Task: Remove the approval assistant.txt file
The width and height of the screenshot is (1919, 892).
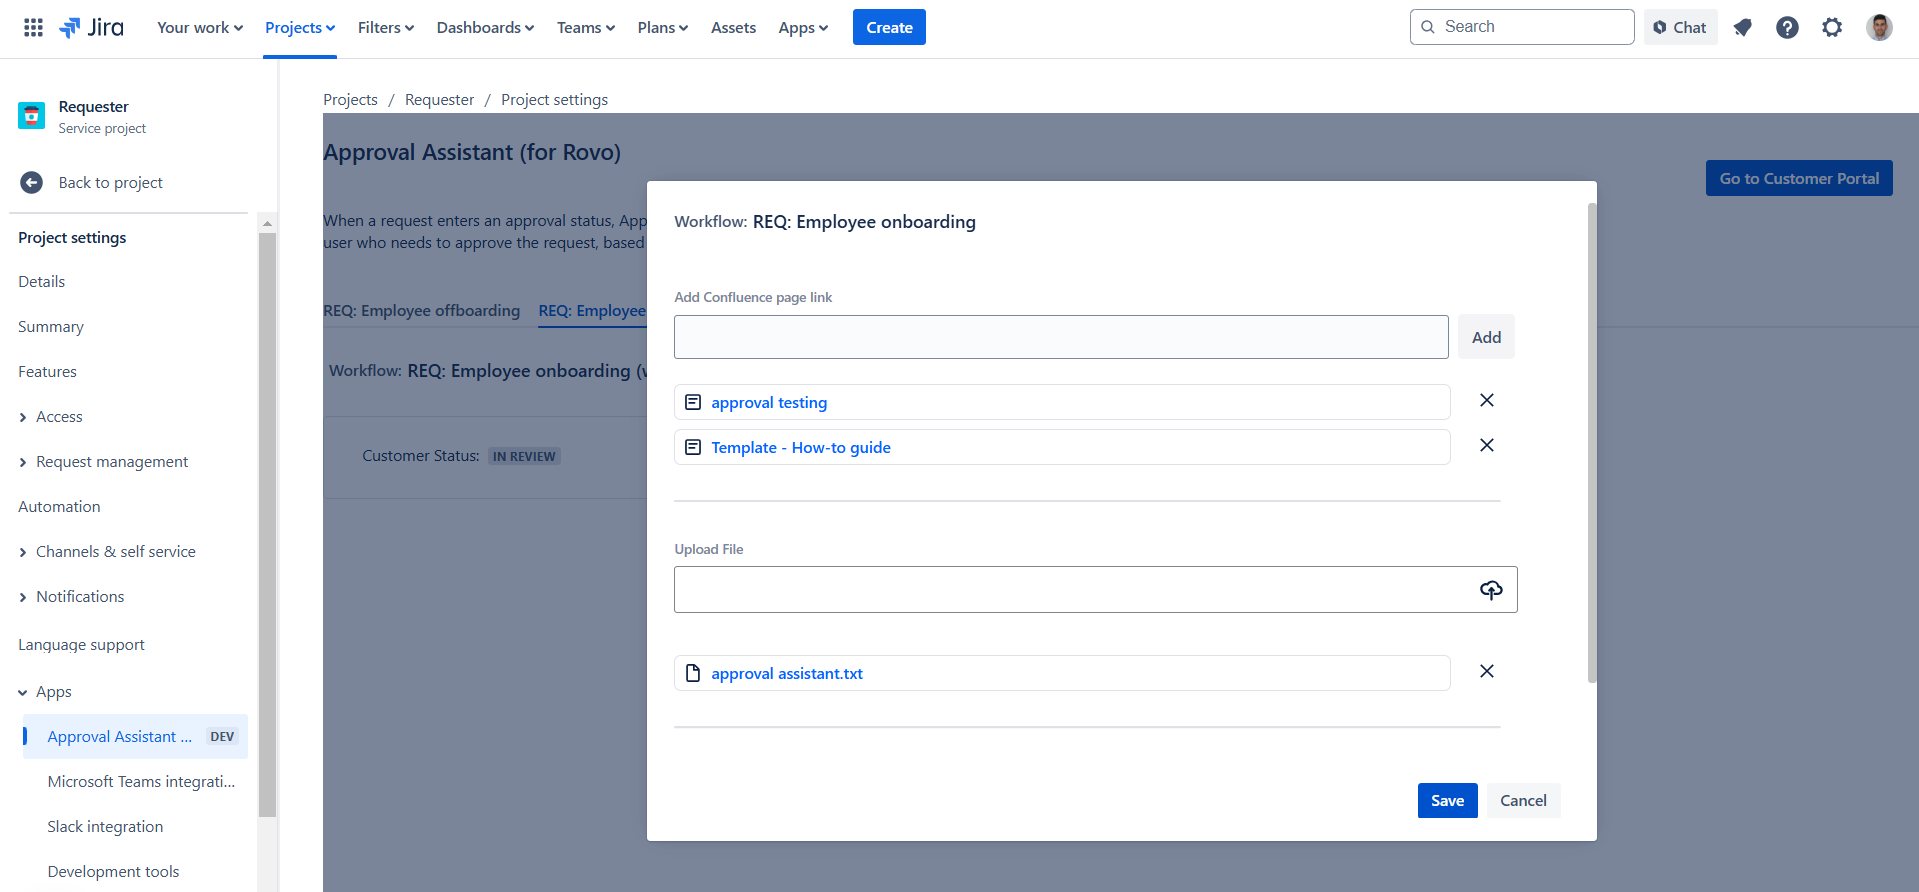Action: tap(1487, 671)
